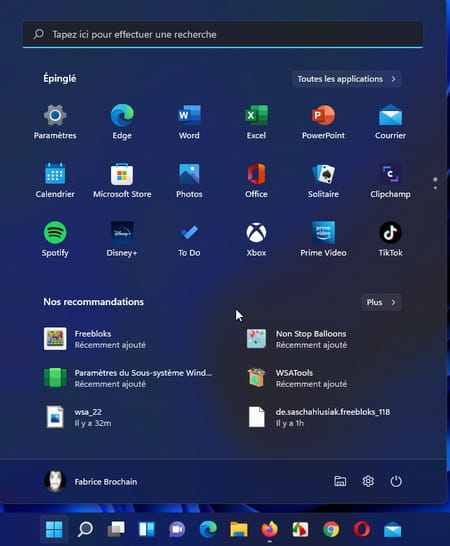Launch Chrome from the taskbar
Screen dimensions: 450x546
point(331,529)
